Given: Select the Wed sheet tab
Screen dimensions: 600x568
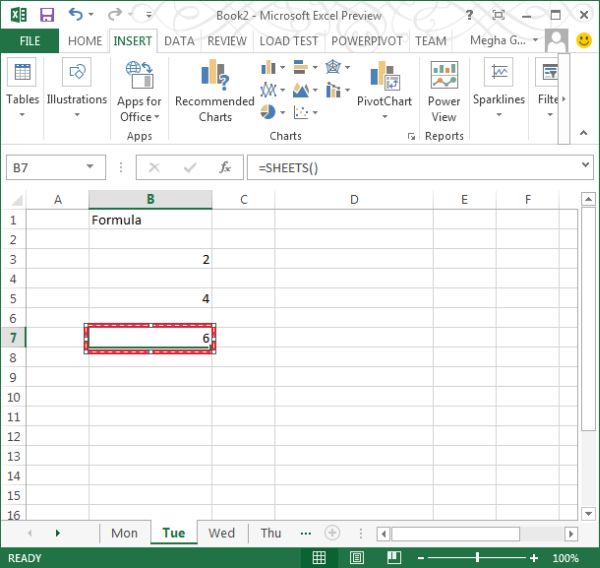Looking at the screenshot, I should [222, 533].
